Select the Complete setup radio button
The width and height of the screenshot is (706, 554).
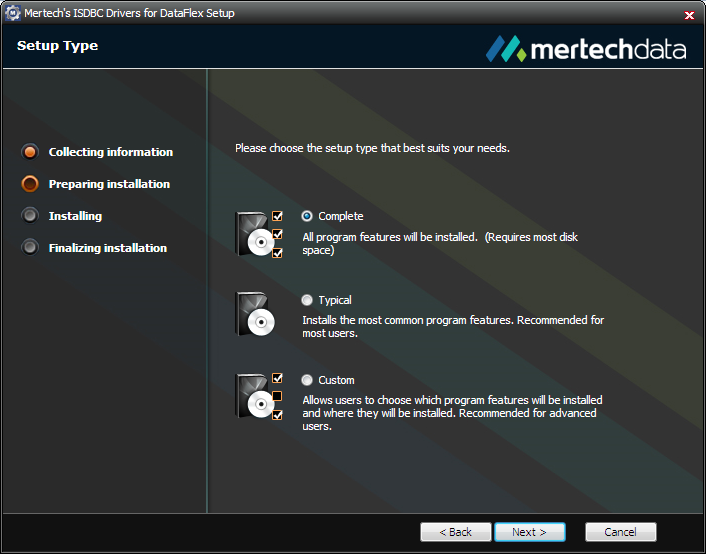[x=307, y=216]
